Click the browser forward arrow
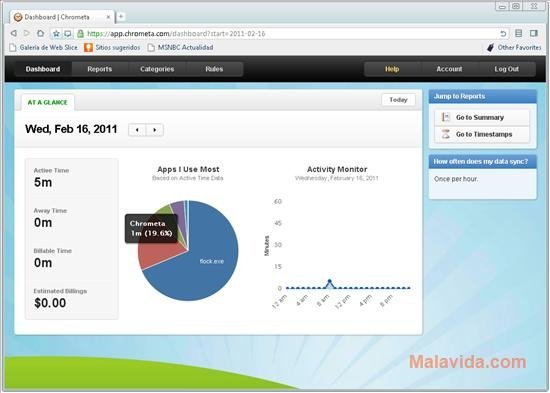This screenshot has width=550, height=393. [27, 33]
